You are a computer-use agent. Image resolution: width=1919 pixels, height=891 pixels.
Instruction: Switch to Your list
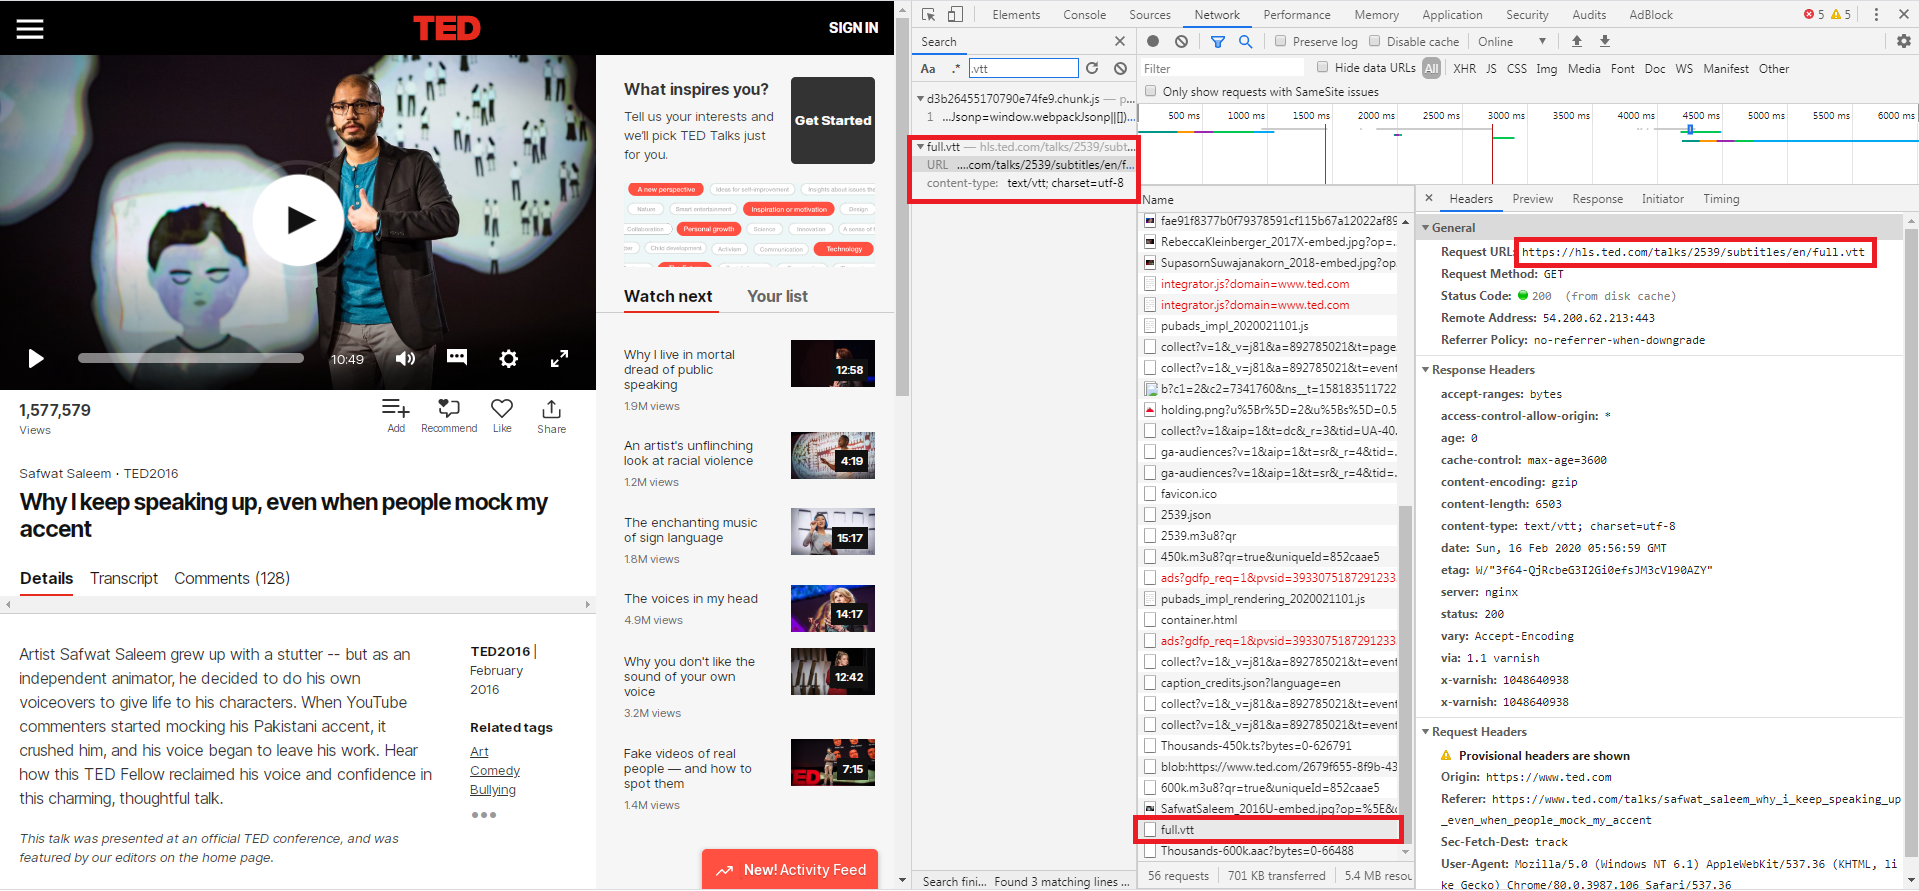tap(777, 296)
